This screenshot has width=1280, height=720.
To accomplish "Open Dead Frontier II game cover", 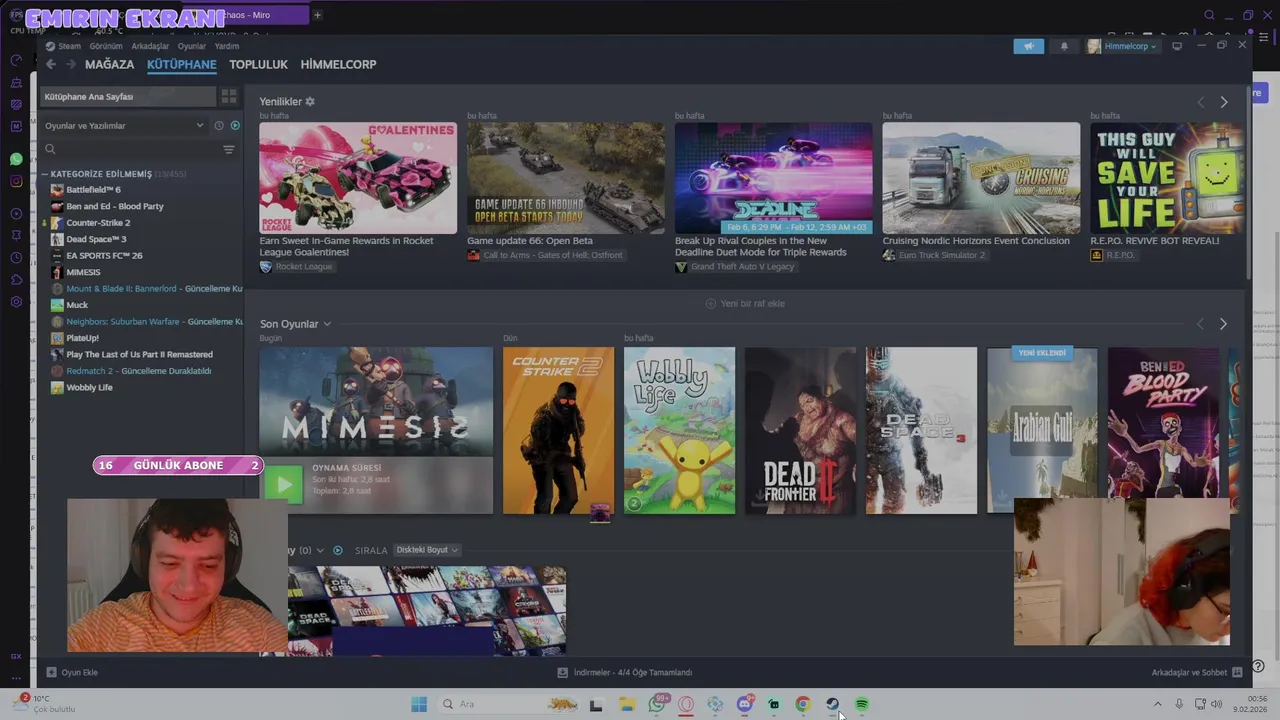I will 800,430.
